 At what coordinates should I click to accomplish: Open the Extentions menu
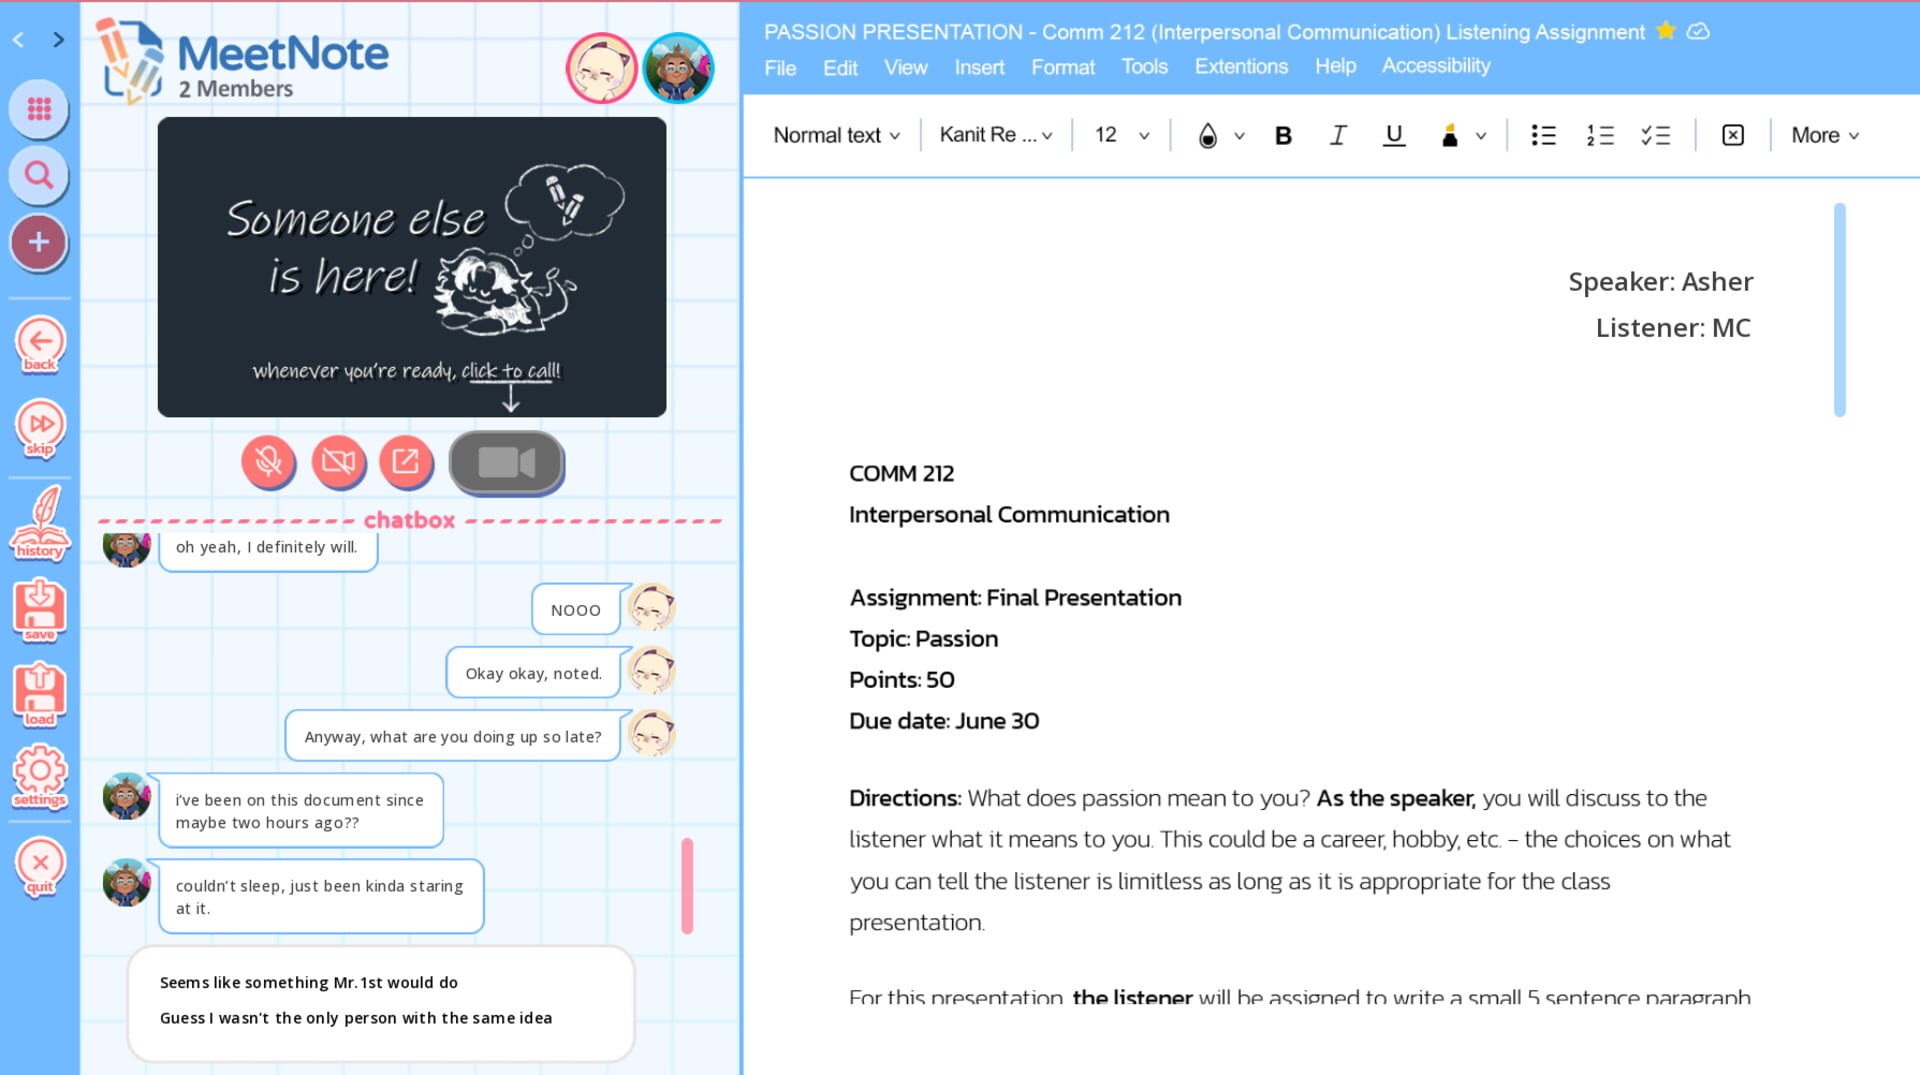click(1241, 66)
